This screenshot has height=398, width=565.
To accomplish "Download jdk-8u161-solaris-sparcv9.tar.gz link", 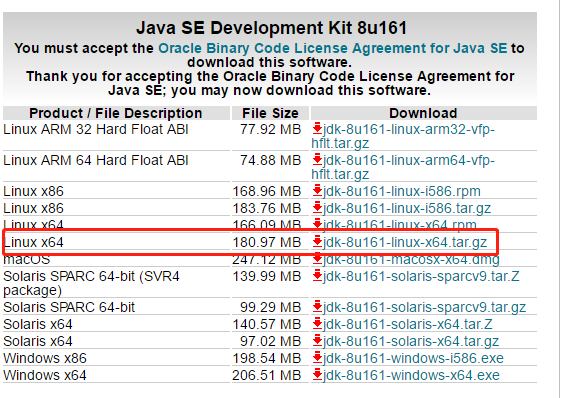I will [424, 307].
